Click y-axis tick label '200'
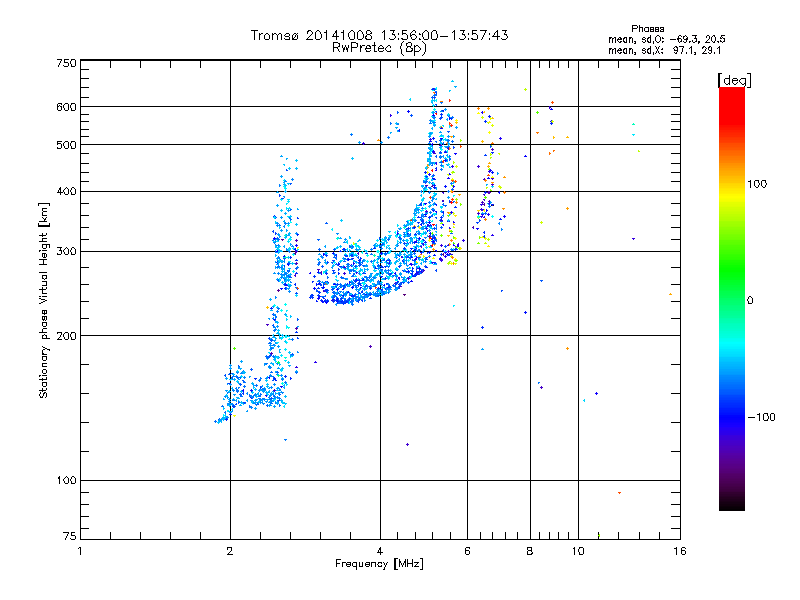This screenshot has width=800, height=600. [x=67, y=336]
